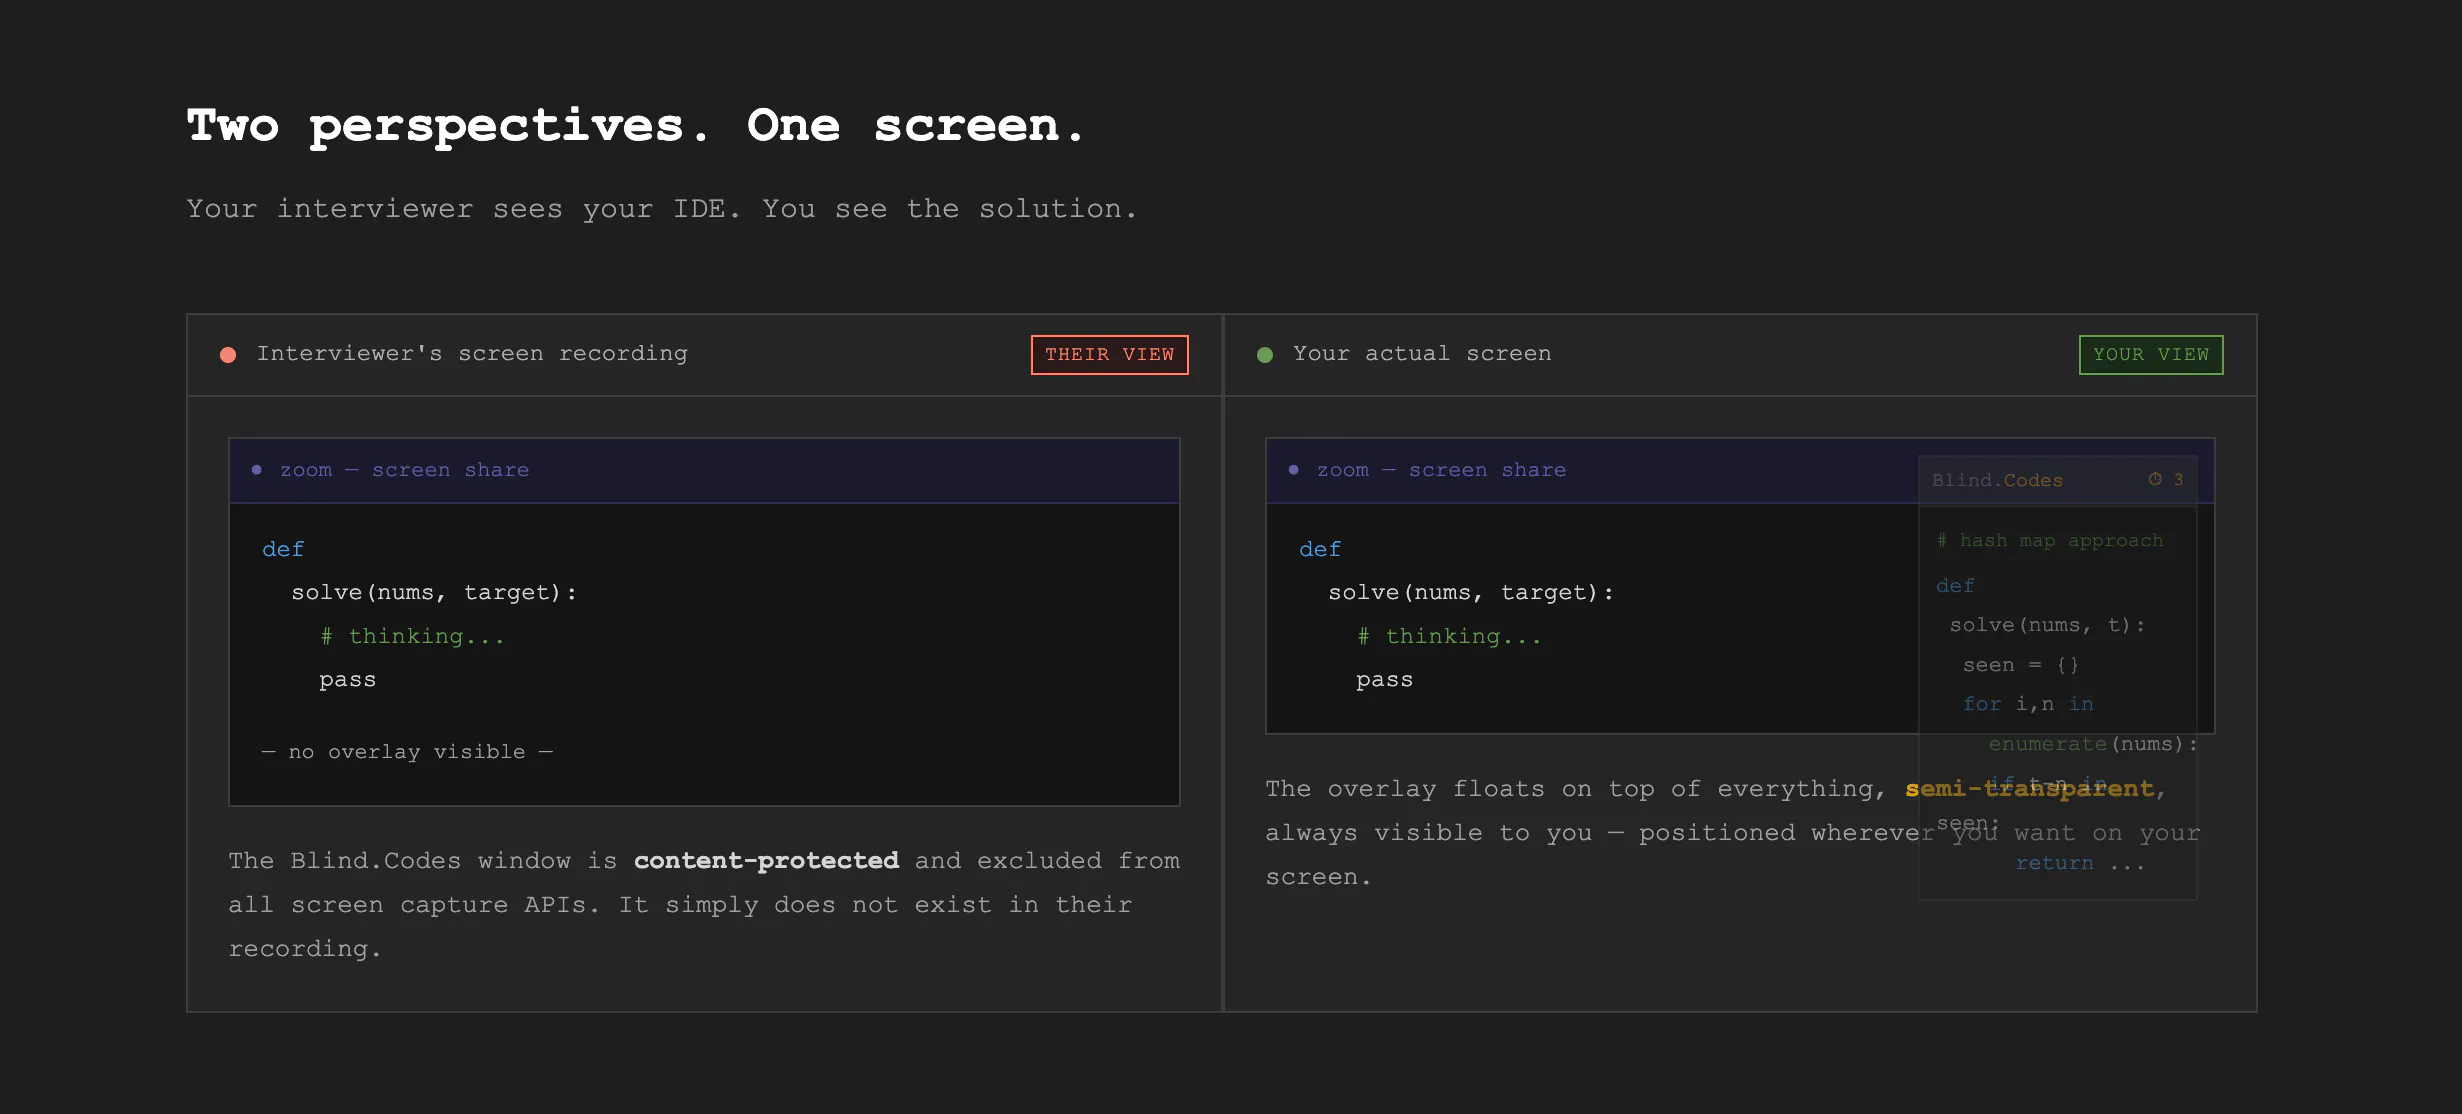This screenshot has height=1114, width=2462.
Task: Click the green dot beside Your actual screen
Action: [1265, 355]
